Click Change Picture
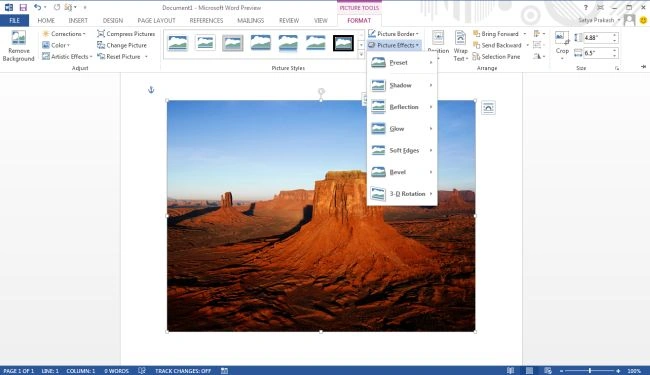Image resolution: width=650 pixels, height=375 pixels. click(122, 45)
